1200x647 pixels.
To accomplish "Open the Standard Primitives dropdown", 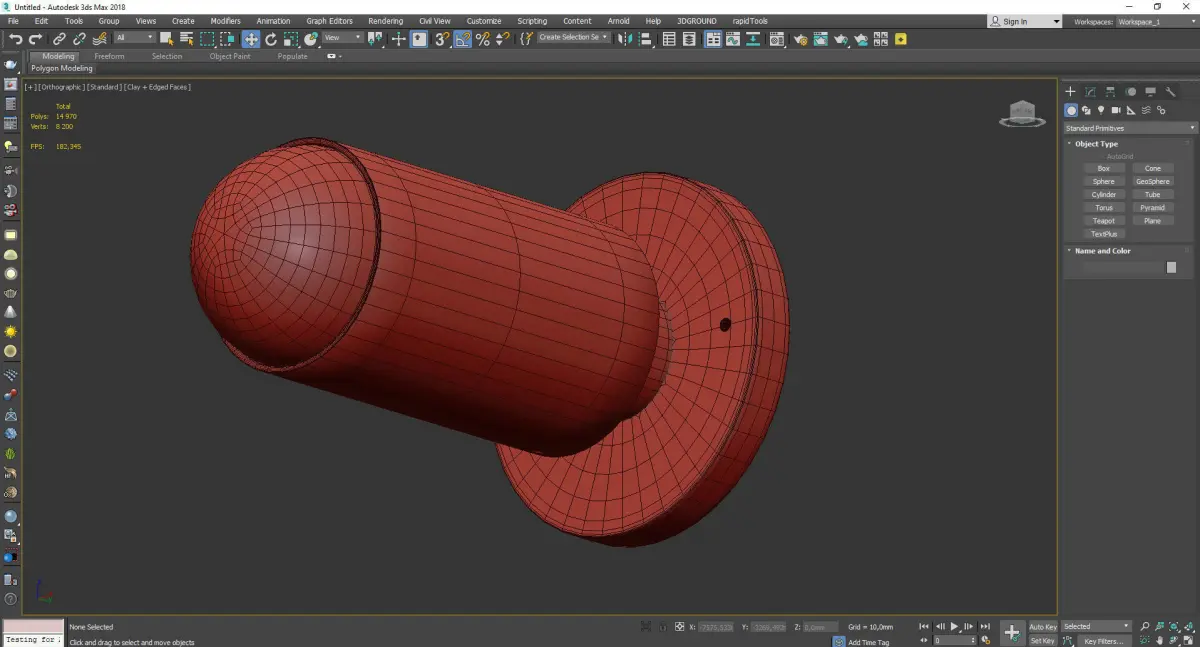I will 1130,128.
